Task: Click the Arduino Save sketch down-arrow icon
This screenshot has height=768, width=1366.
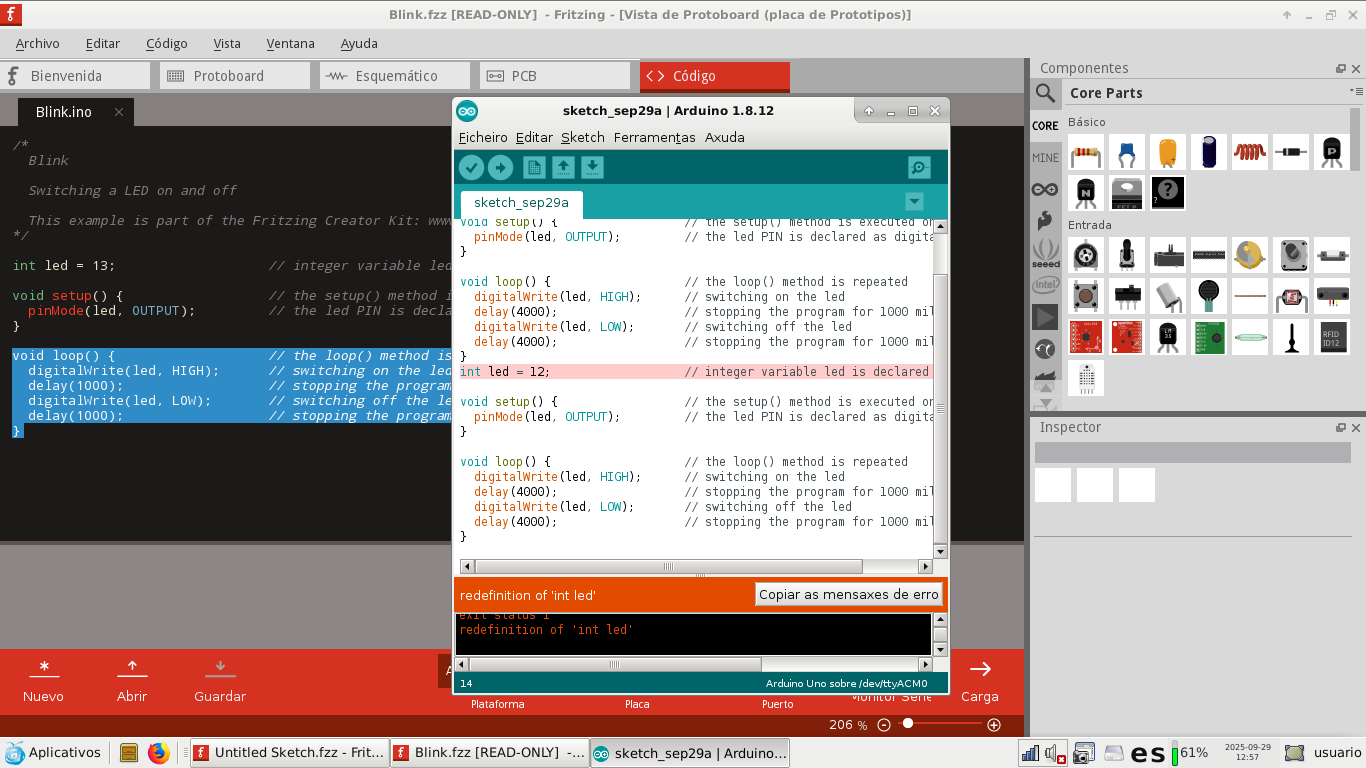Action: [x=592, y=168]
